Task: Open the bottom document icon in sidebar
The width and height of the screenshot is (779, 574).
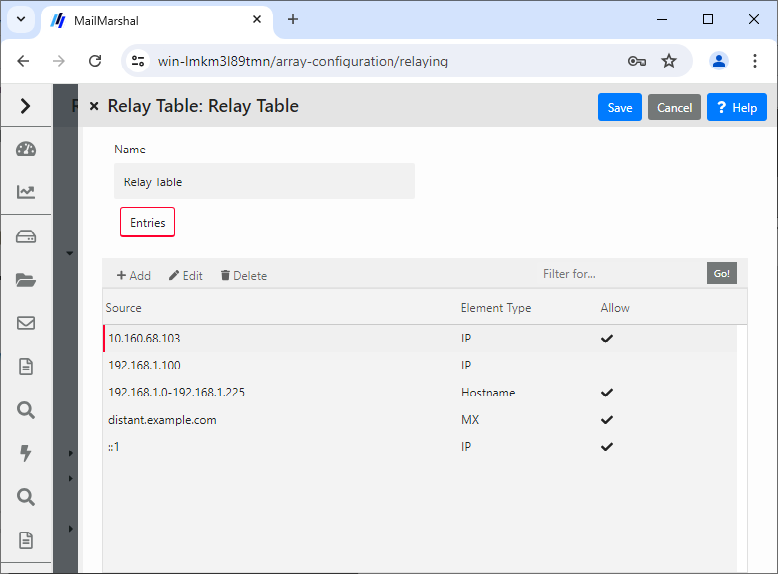Action: point(26,540)
